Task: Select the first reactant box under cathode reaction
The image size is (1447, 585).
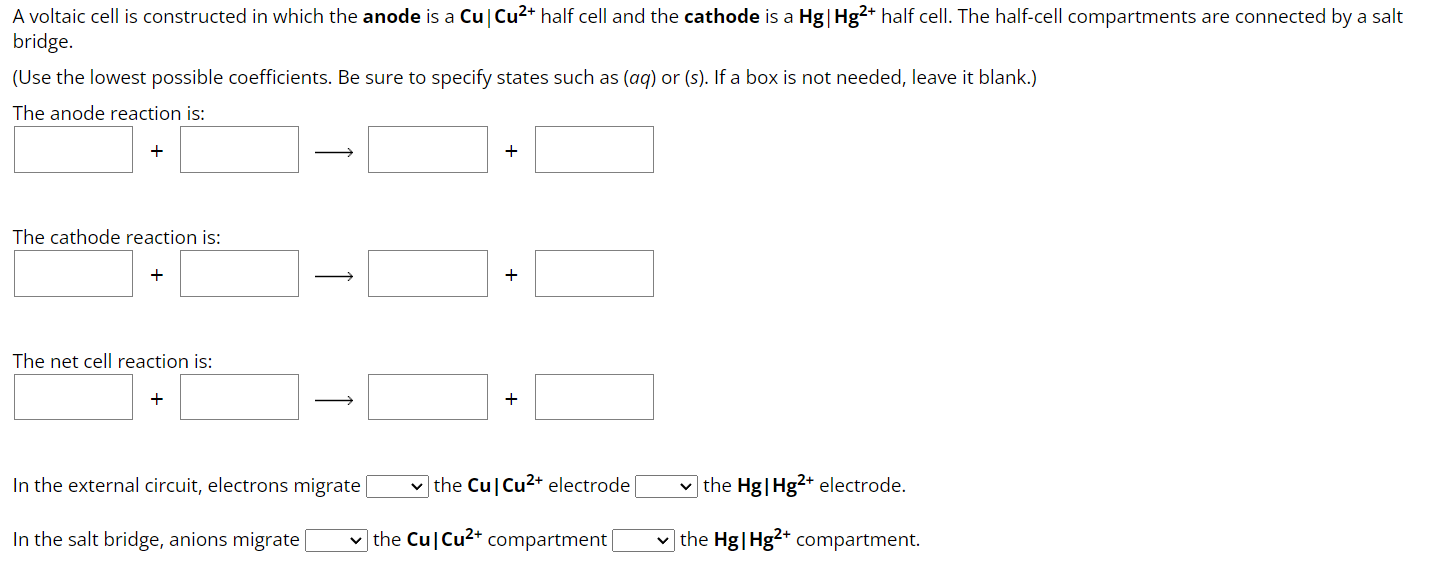Action: pyautogui.click(x=72, y=272)
